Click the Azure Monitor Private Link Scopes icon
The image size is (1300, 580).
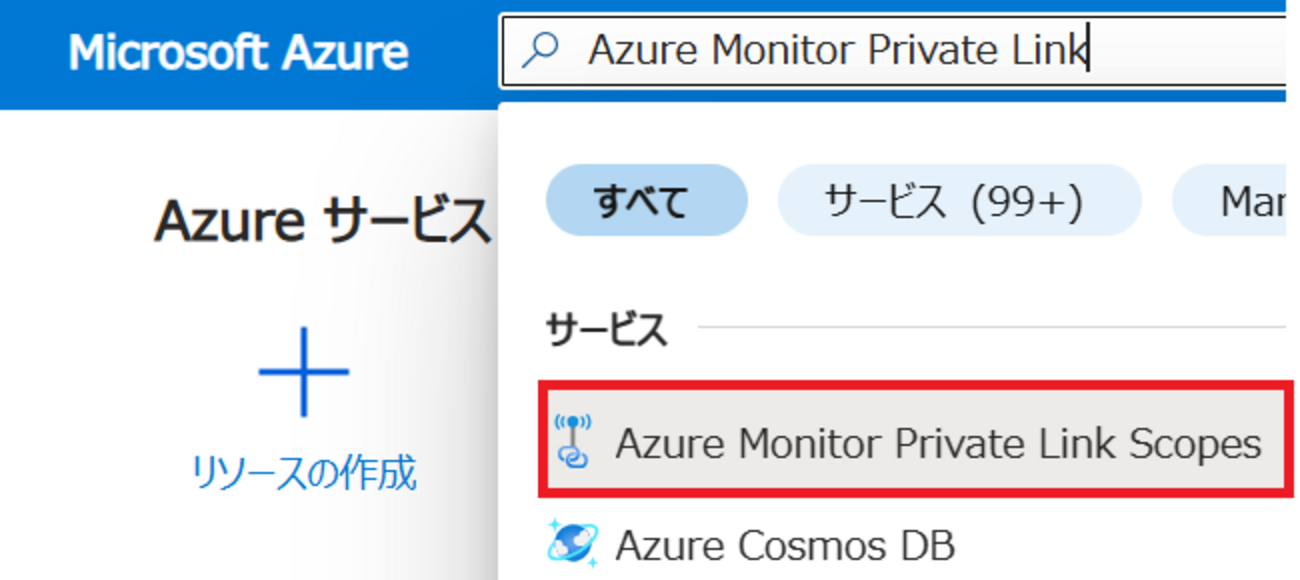coord(573,442)
